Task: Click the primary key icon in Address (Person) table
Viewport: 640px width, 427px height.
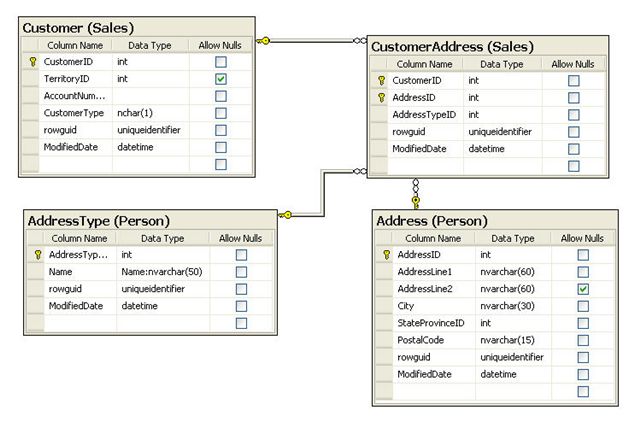Action: 384,255
